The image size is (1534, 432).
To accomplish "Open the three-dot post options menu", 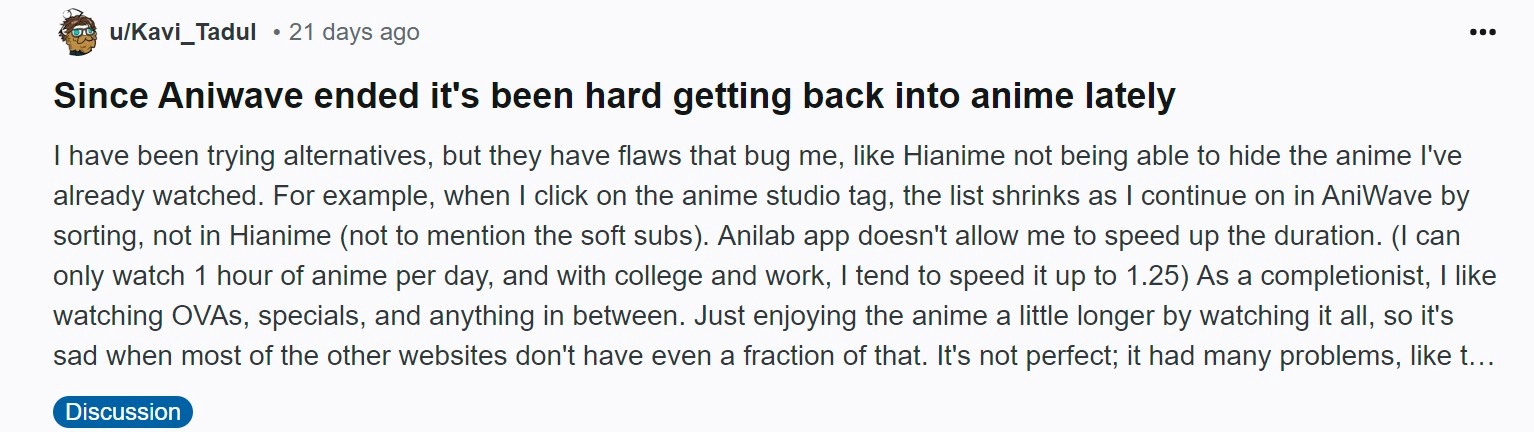I will (x=1481, y=33).
